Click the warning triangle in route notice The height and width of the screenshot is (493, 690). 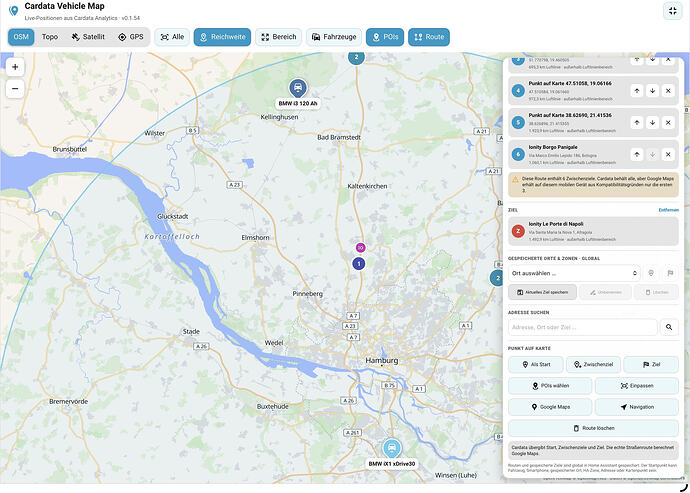(515, 179)
